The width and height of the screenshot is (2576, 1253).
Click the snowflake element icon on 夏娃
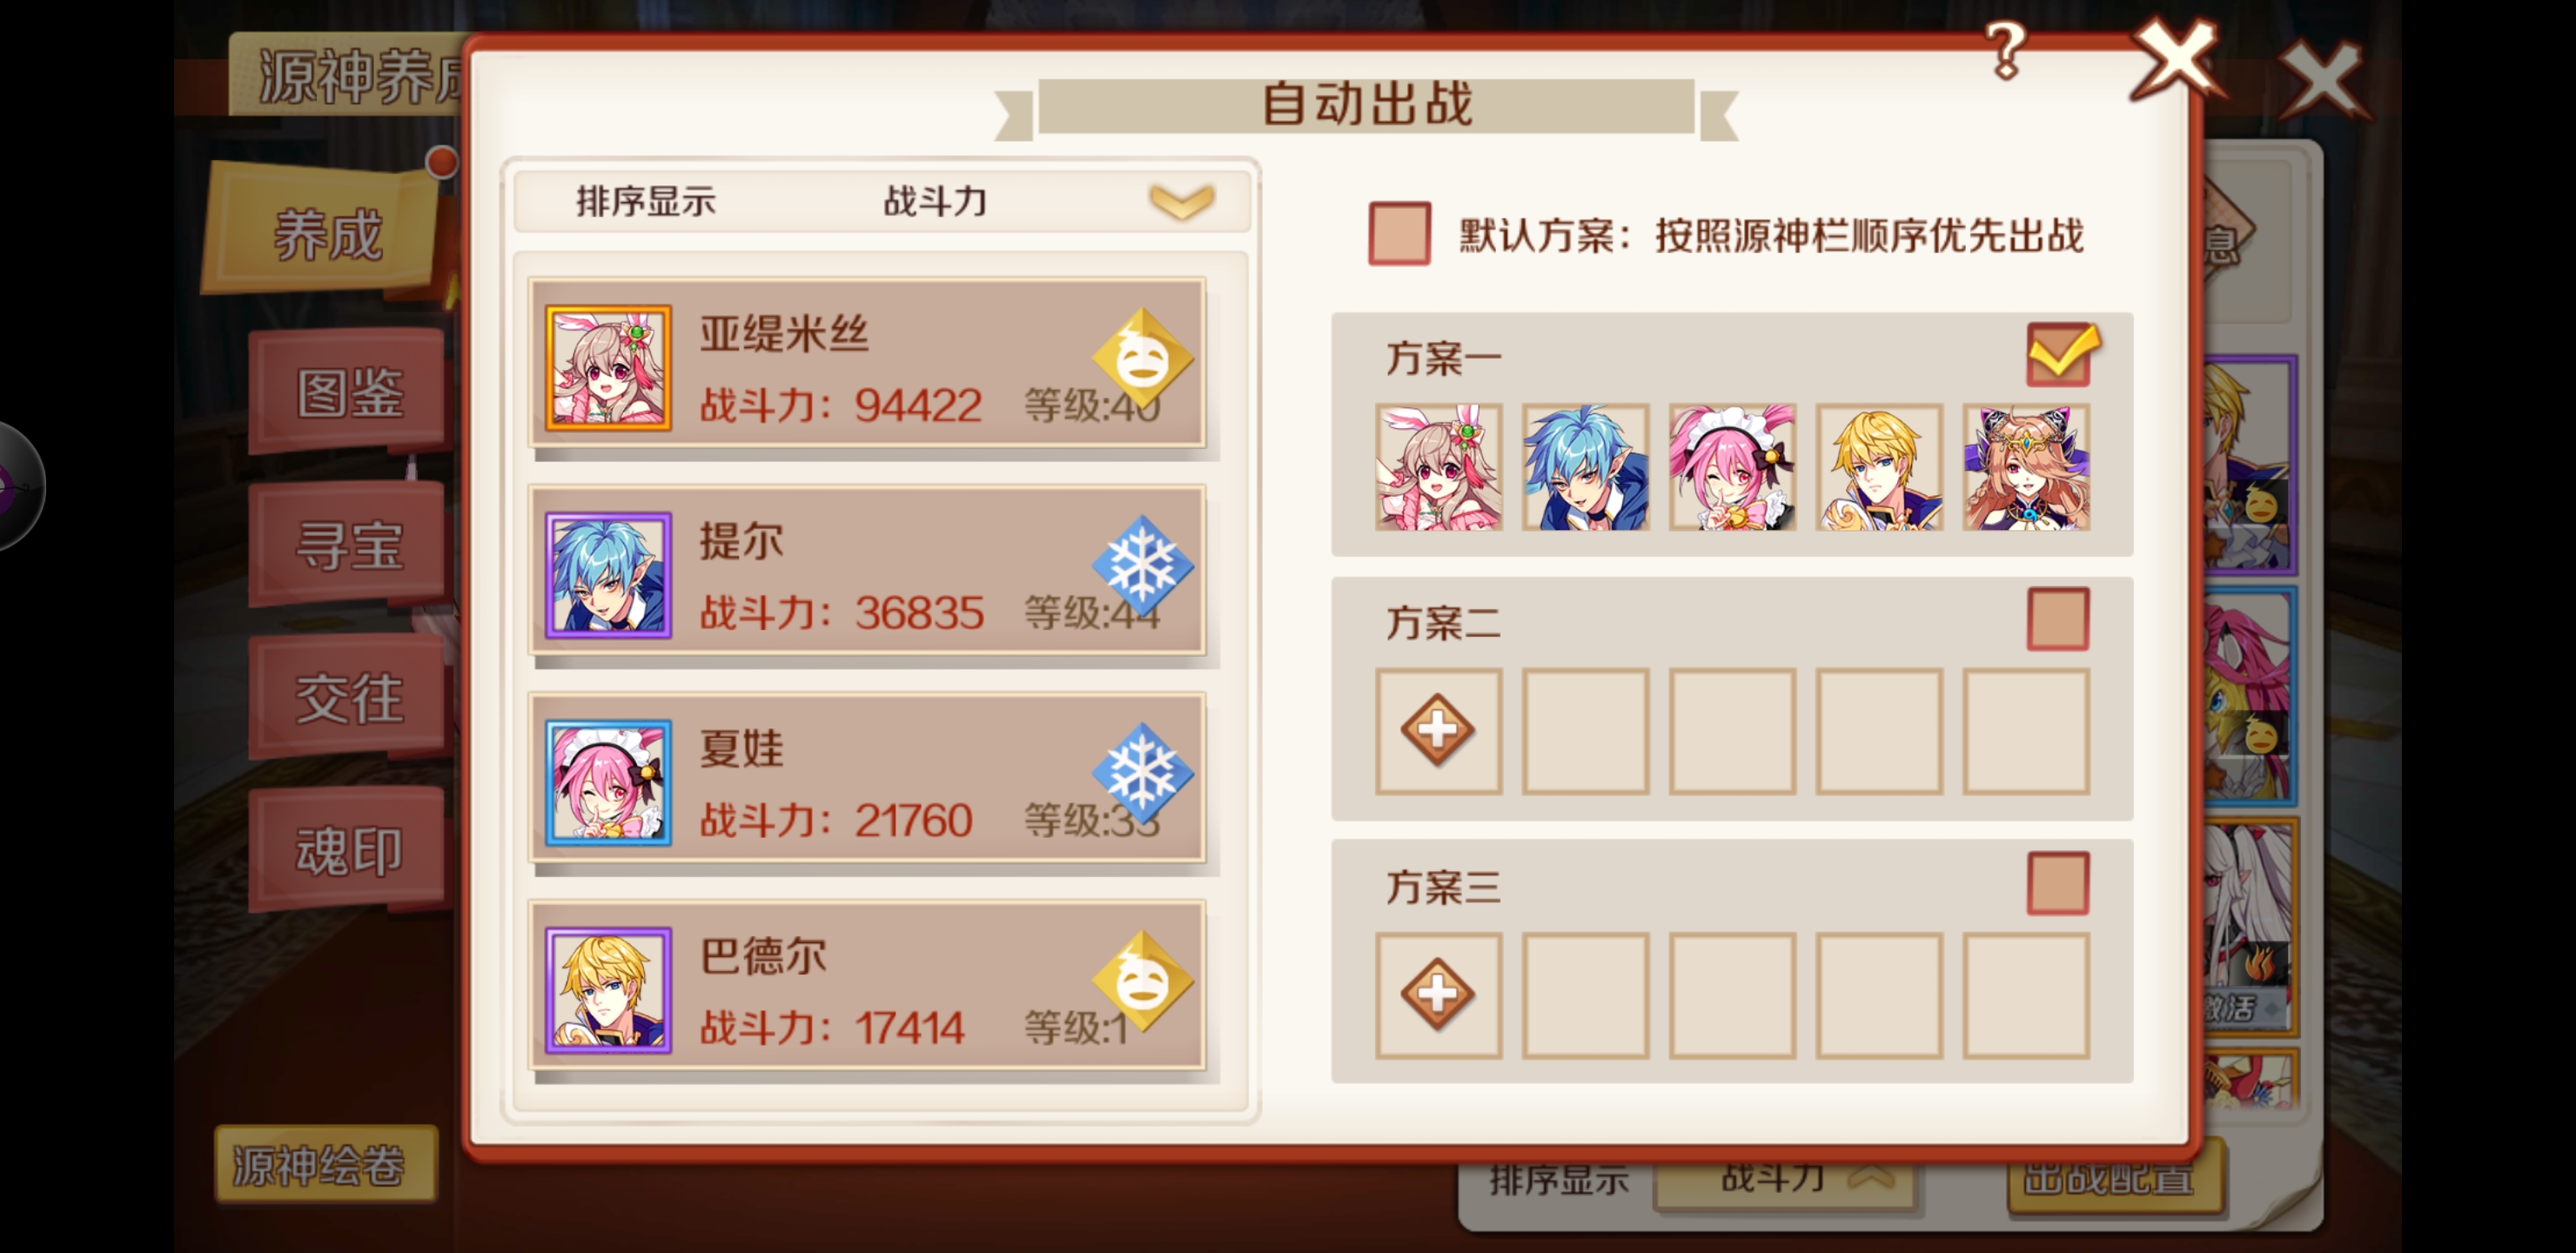(1142, 774)
